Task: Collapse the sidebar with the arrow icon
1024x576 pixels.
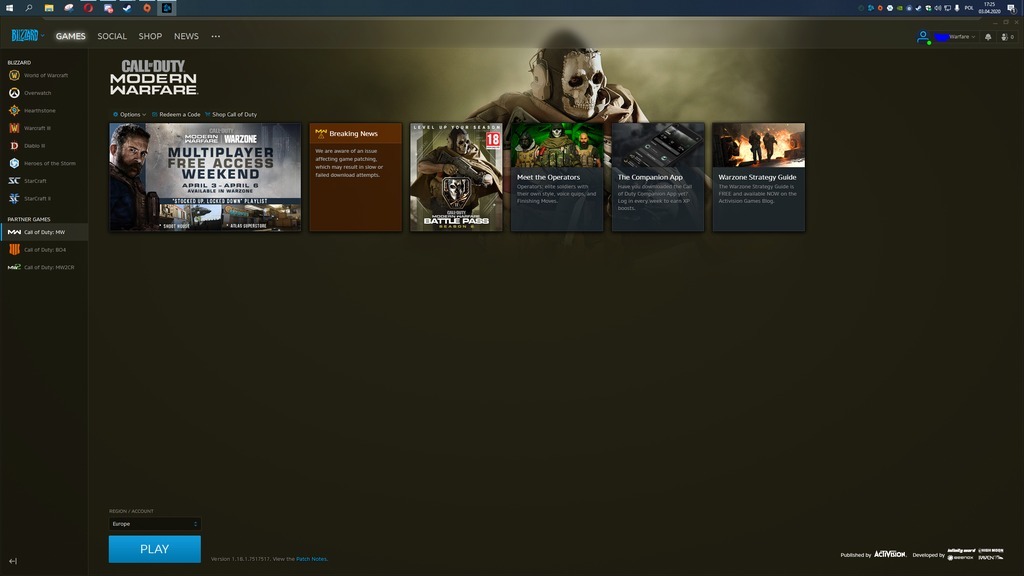Action: pyautogui.click(x=13, y=561)
